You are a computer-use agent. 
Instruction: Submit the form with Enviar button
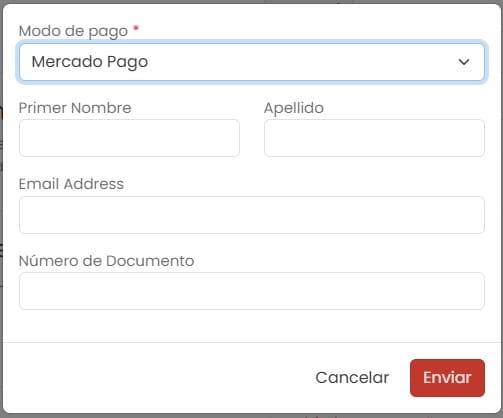tap(447, 378)
